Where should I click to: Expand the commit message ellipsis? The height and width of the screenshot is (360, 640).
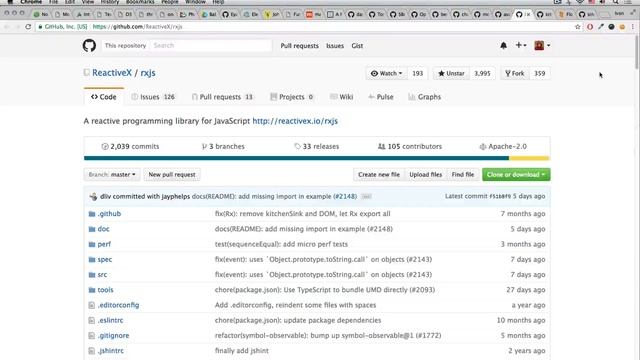[367, 197]
